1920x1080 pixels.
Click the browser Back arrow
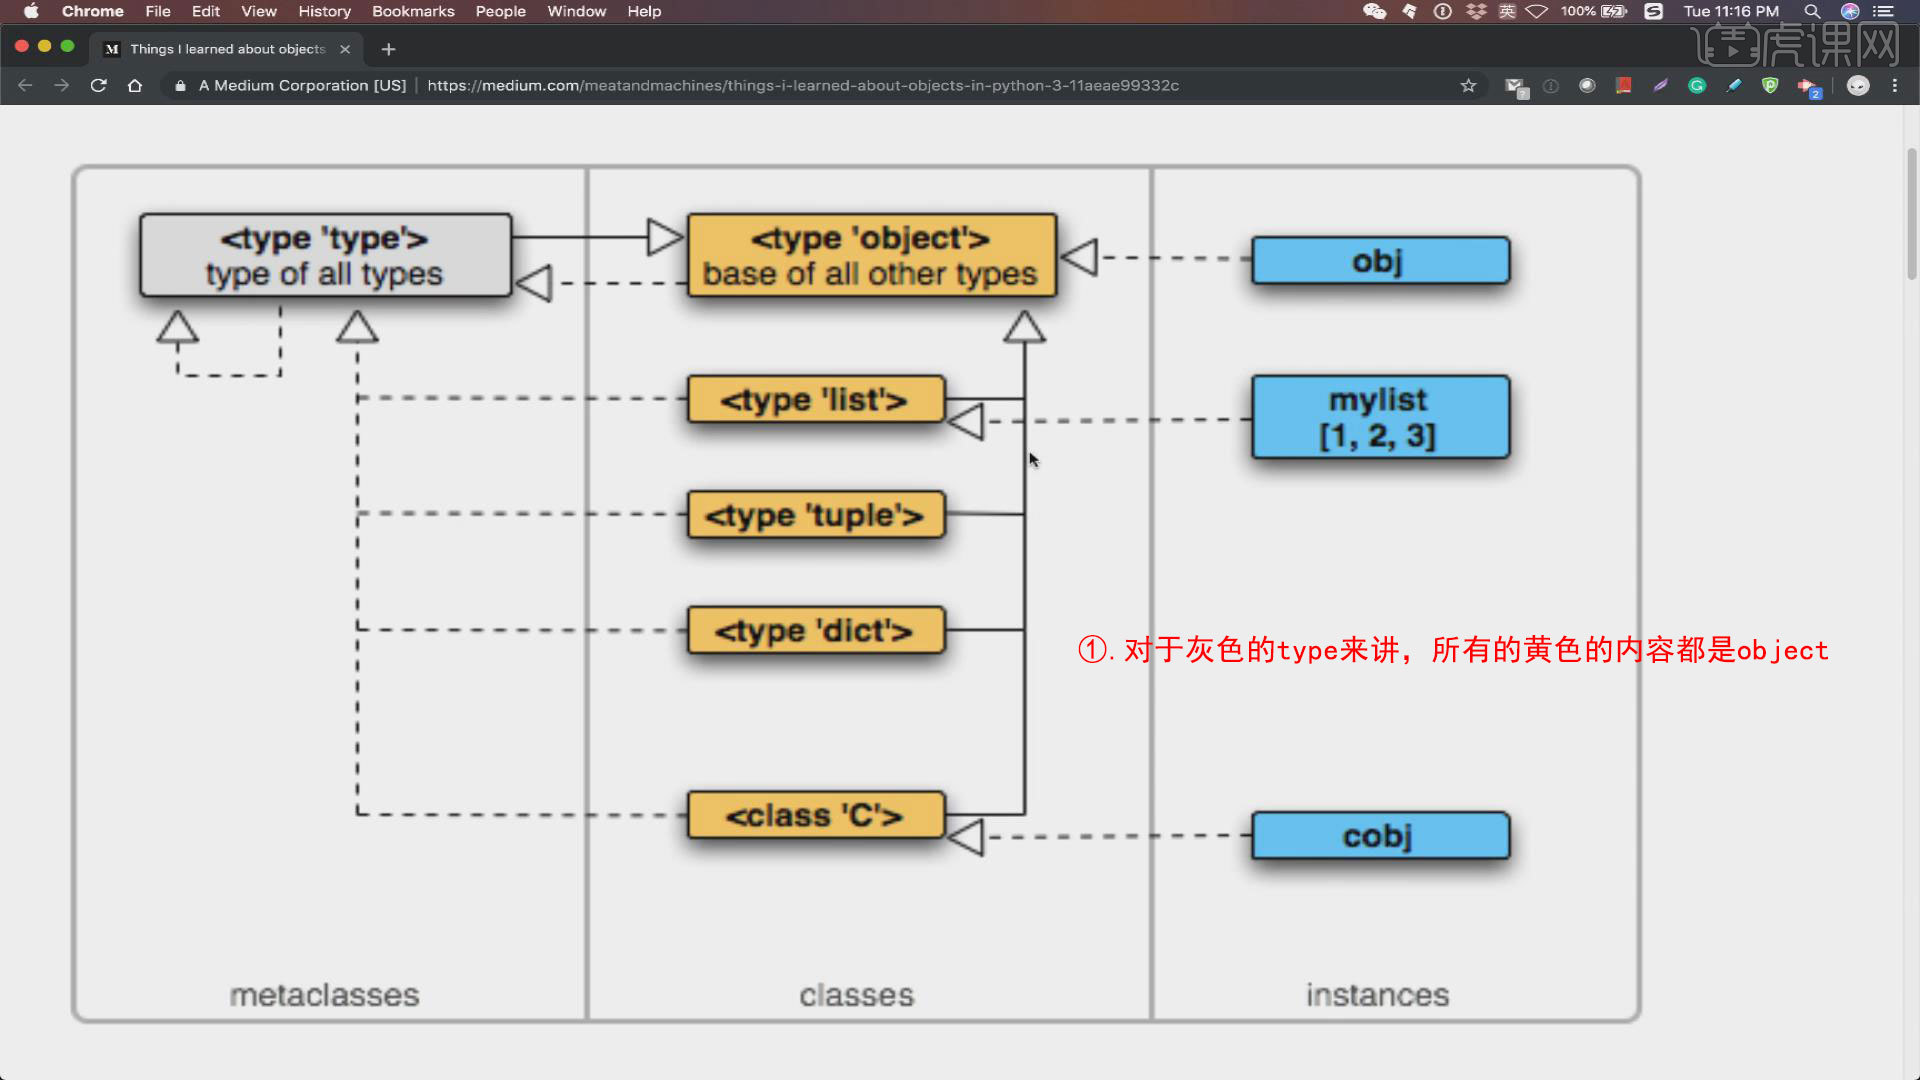coord(25,86)
